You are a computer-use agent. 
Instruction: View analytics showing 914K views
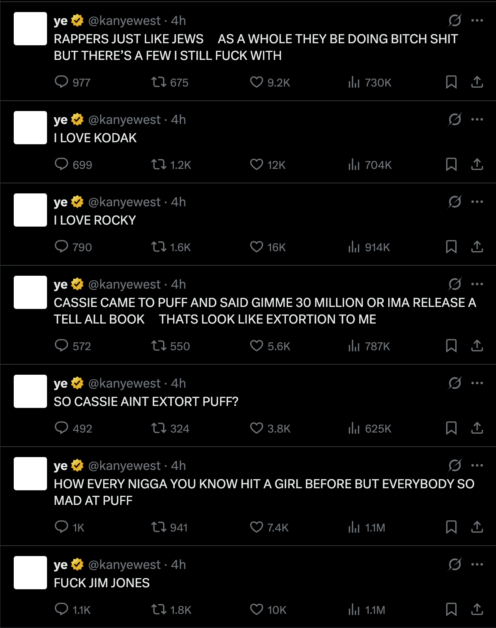point(369,247)
